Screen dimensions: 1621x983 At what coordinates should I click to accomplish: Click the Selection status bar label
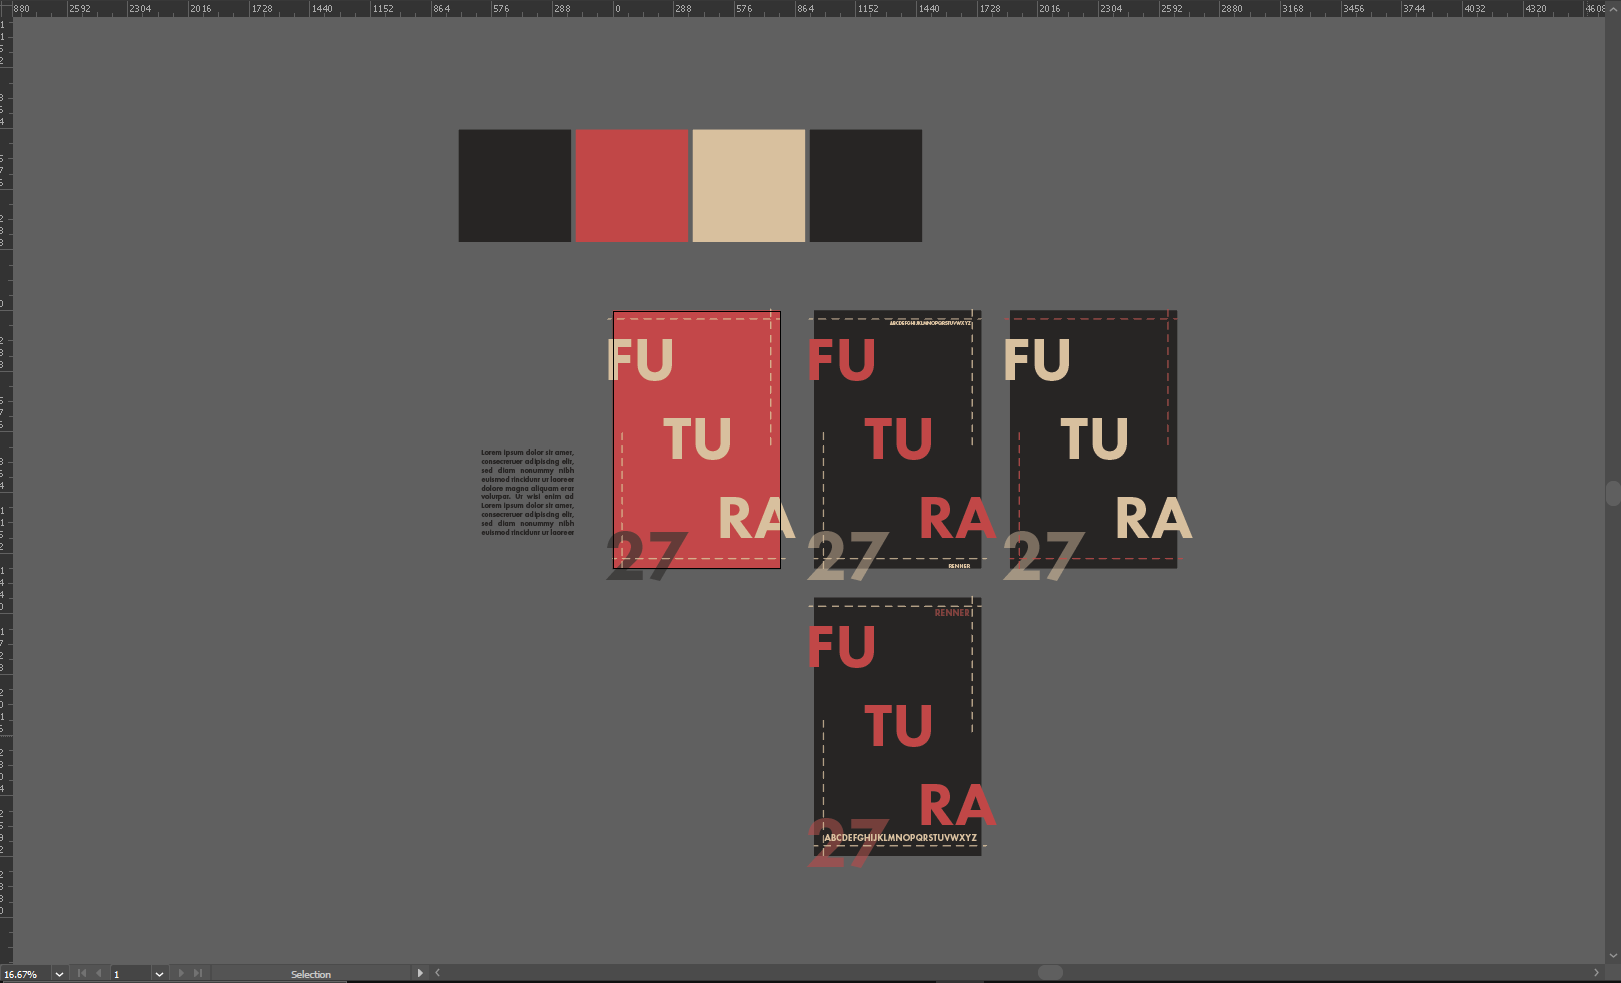(311, 974)
